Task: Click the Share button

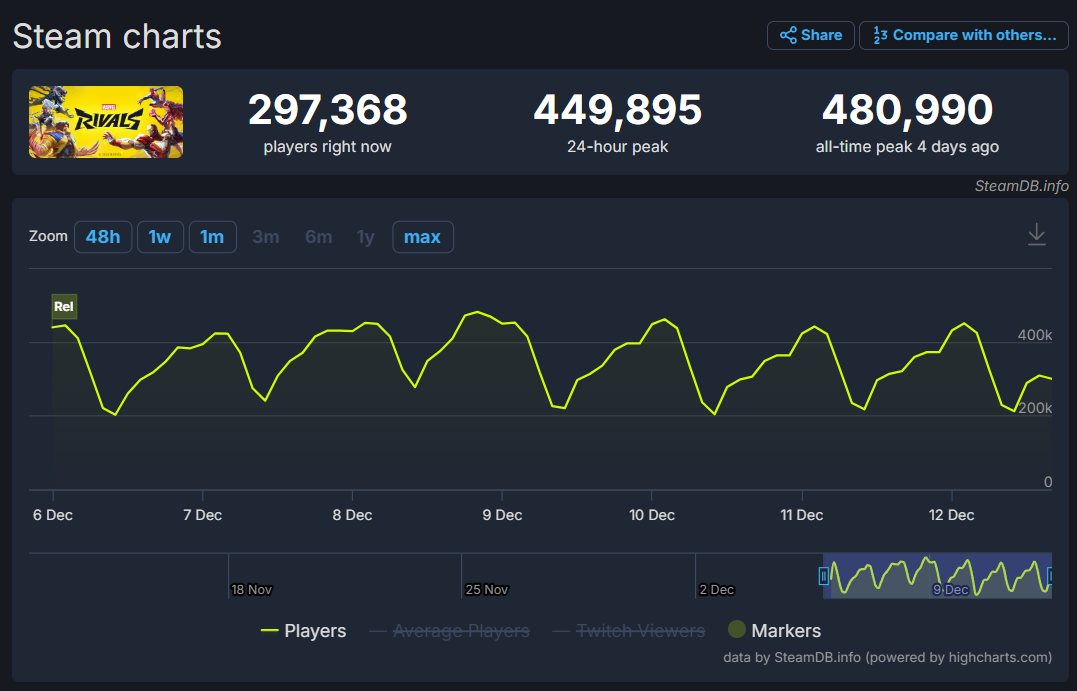Action: [x=810, y=35]
